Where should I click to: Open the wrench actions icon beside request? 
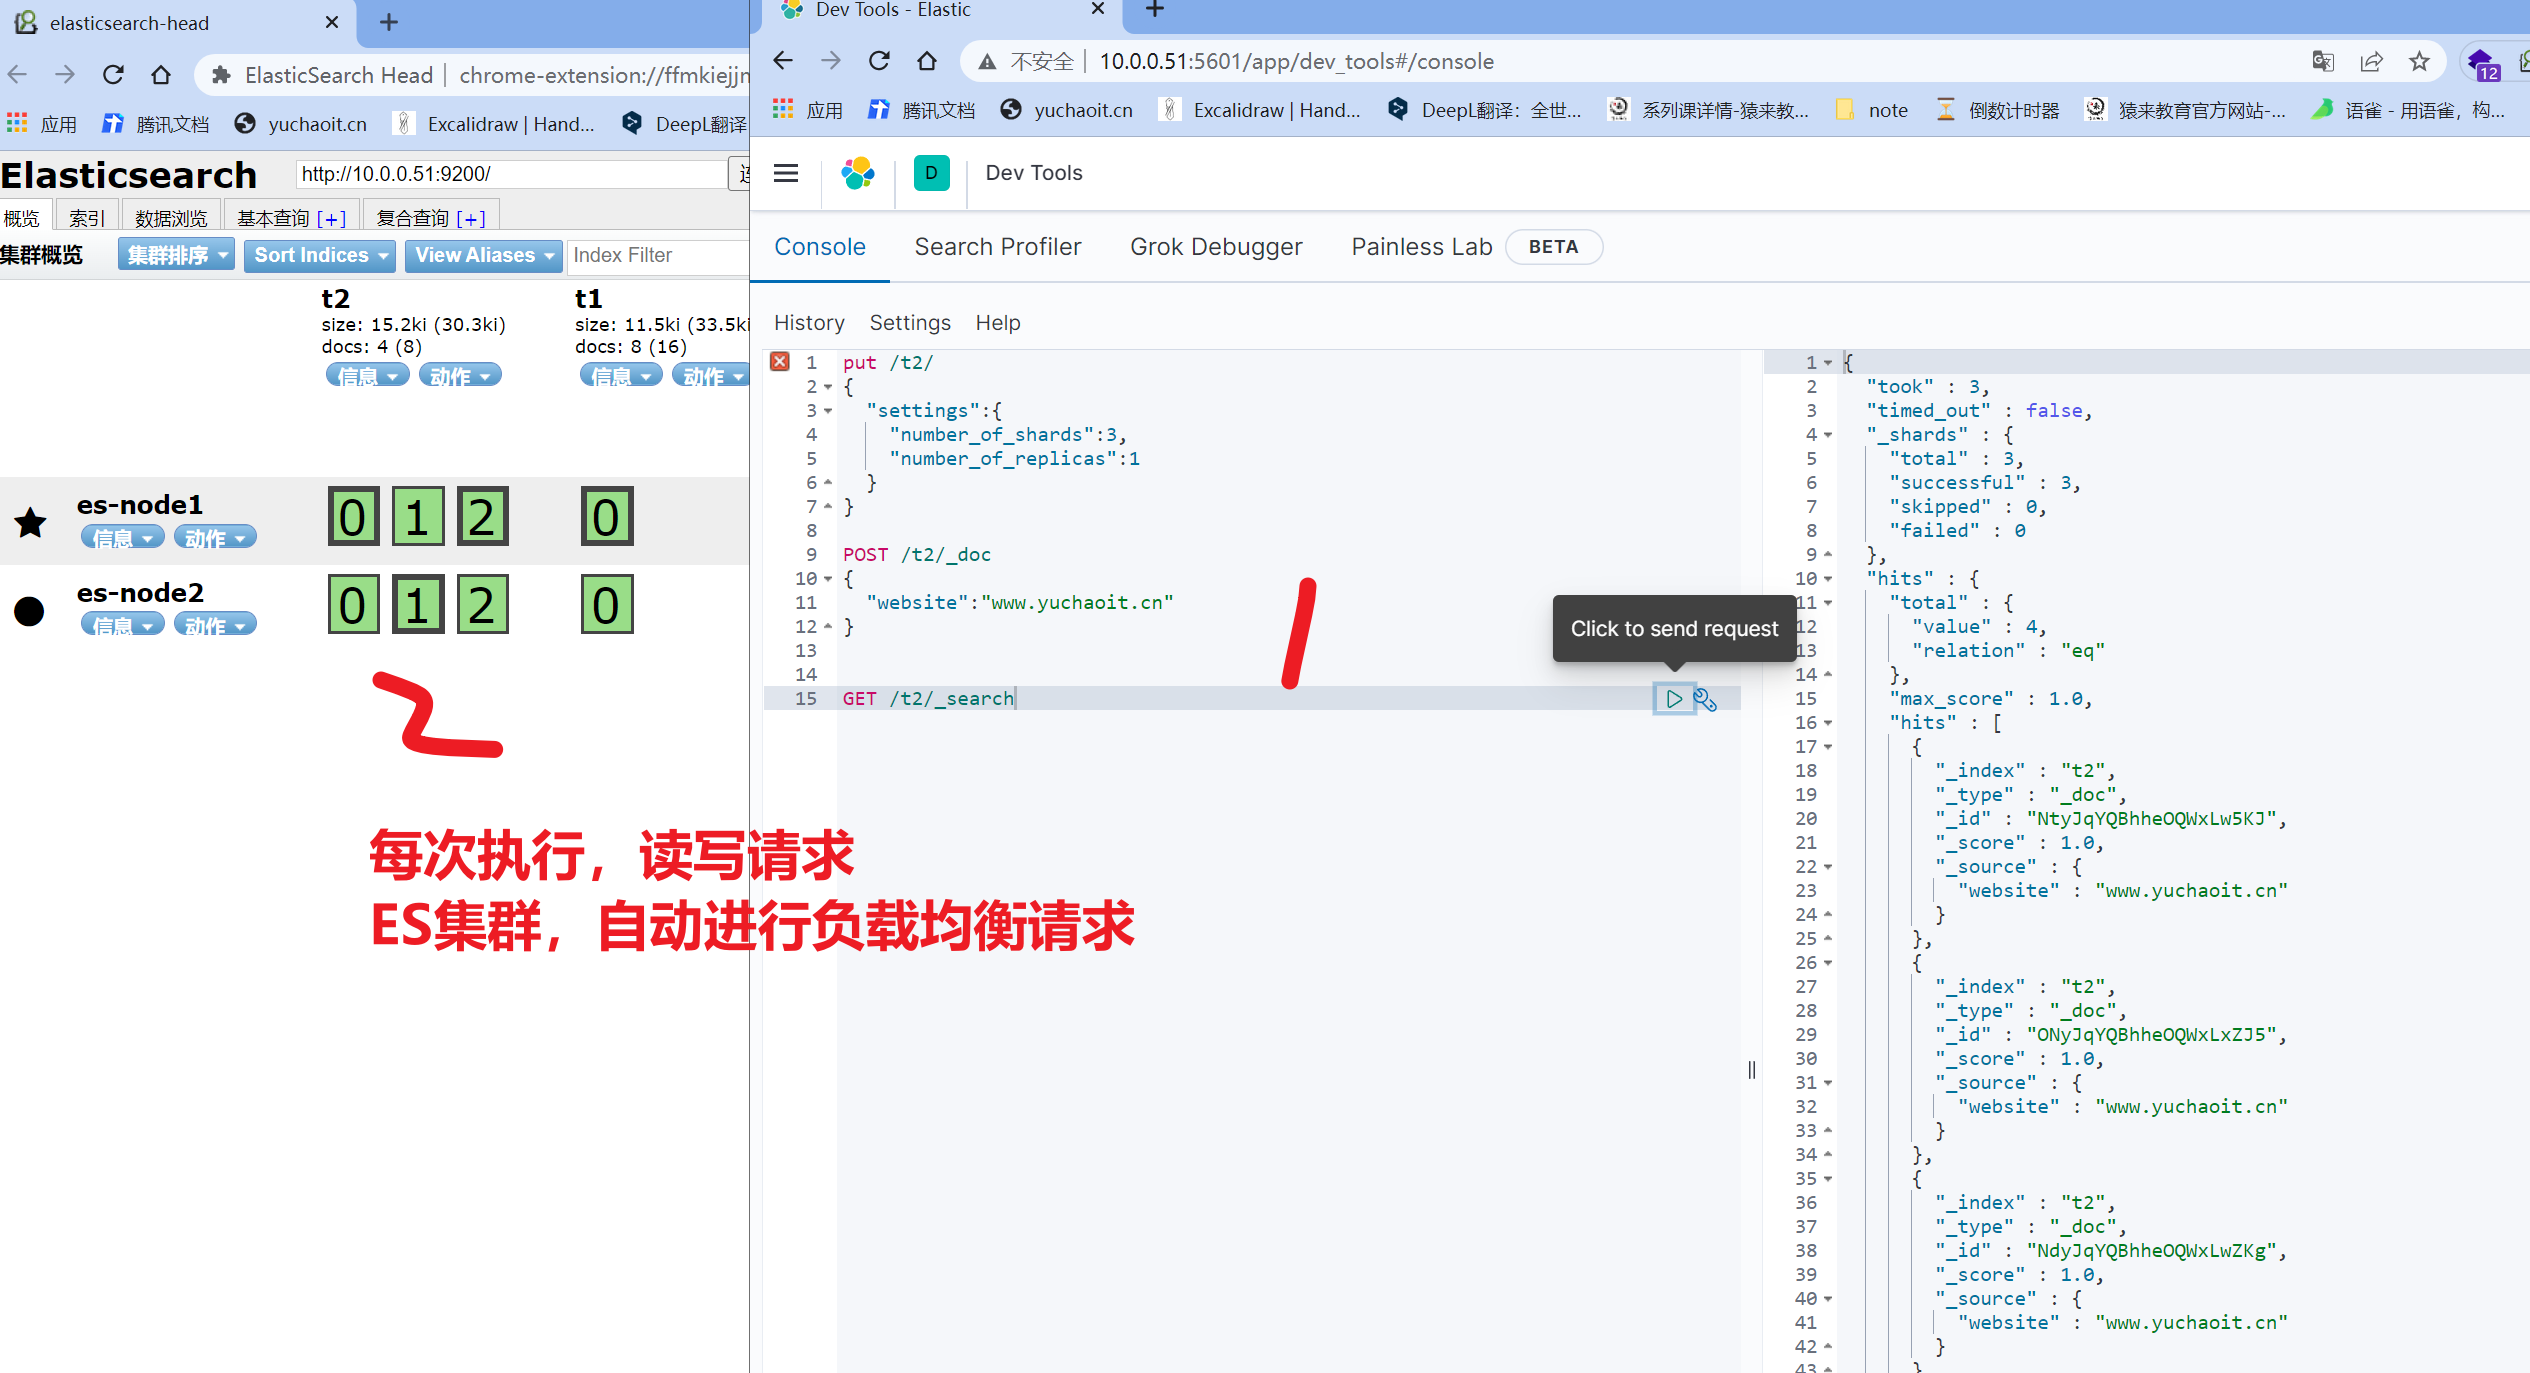pyautogui.click(x=1705, y=699)
